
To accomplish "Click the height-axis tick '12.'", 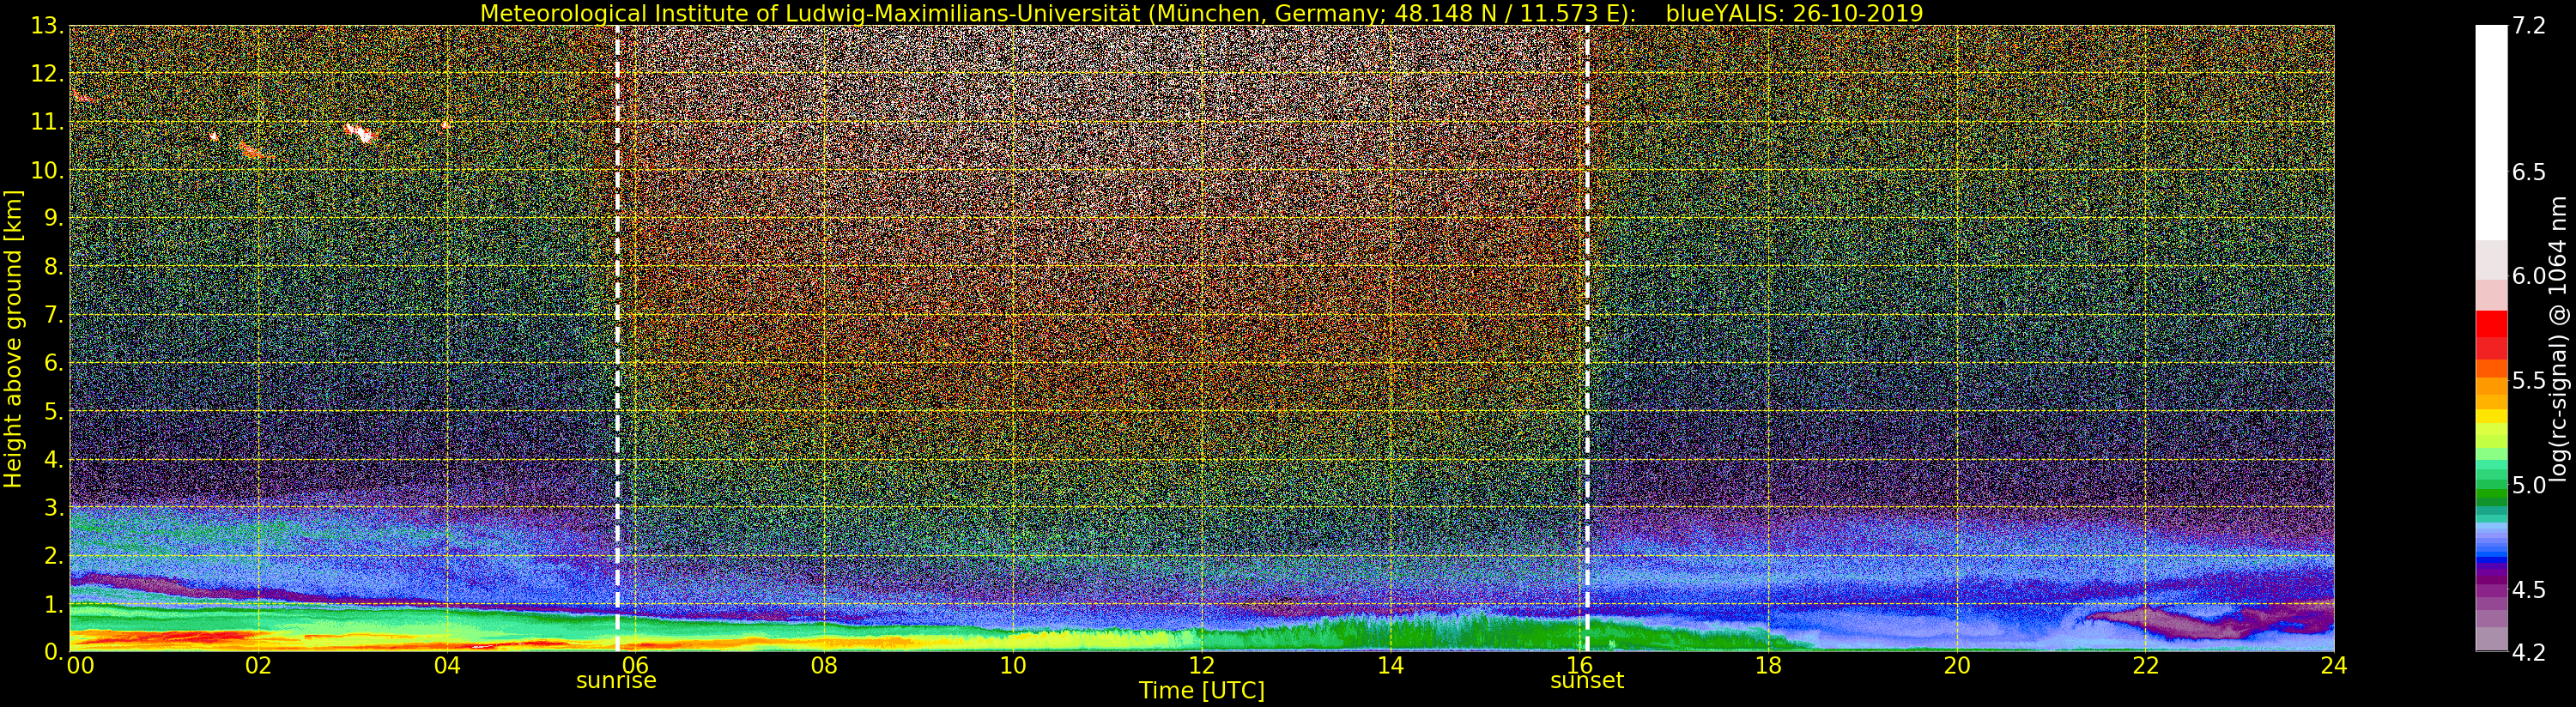I will pyautogui.click(x=47, y=74).
